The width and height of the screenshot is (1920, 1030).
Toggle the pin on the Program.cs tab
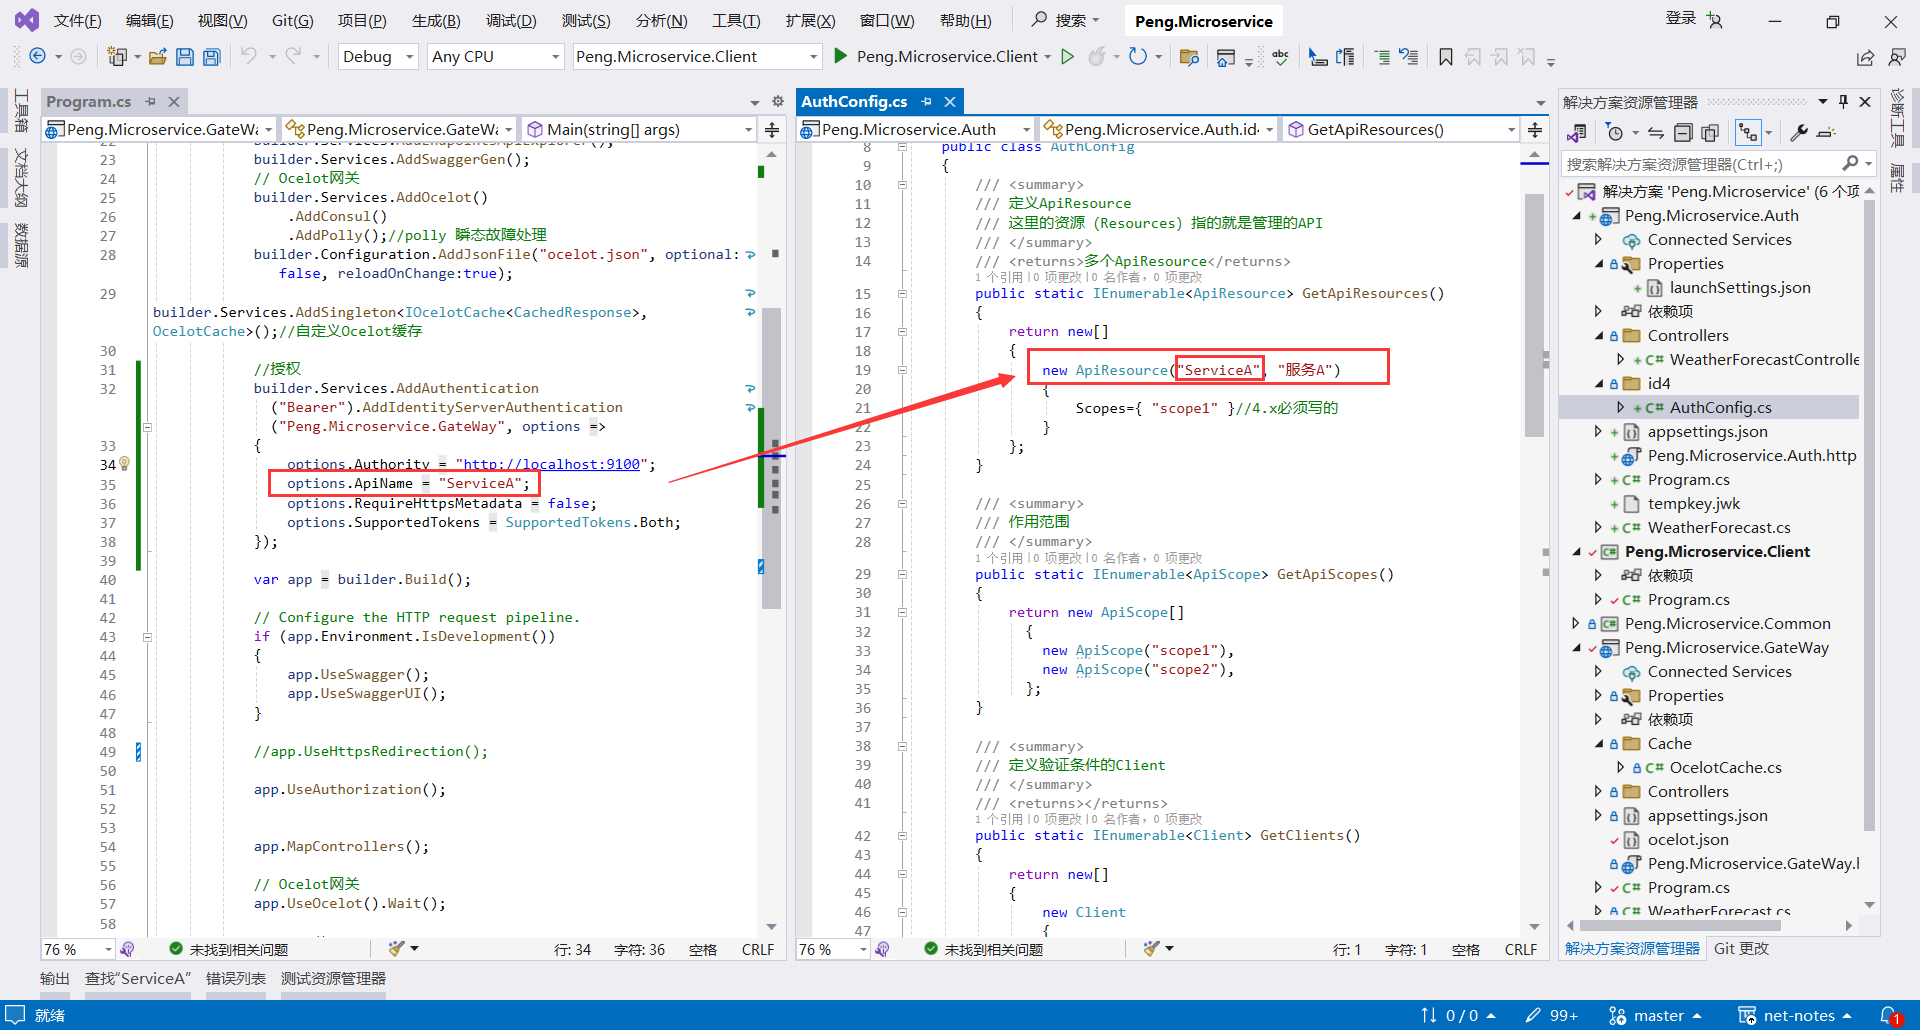pos(150,102)
